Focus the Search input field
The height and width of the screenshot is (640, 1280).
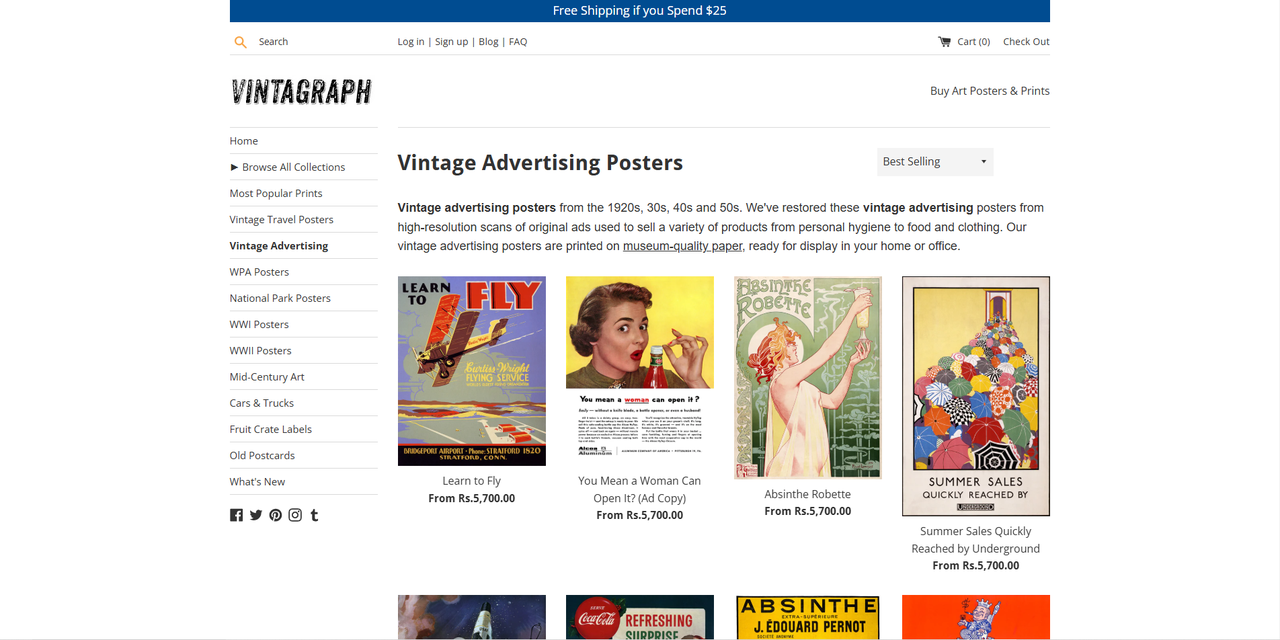(x=315, y=42)
